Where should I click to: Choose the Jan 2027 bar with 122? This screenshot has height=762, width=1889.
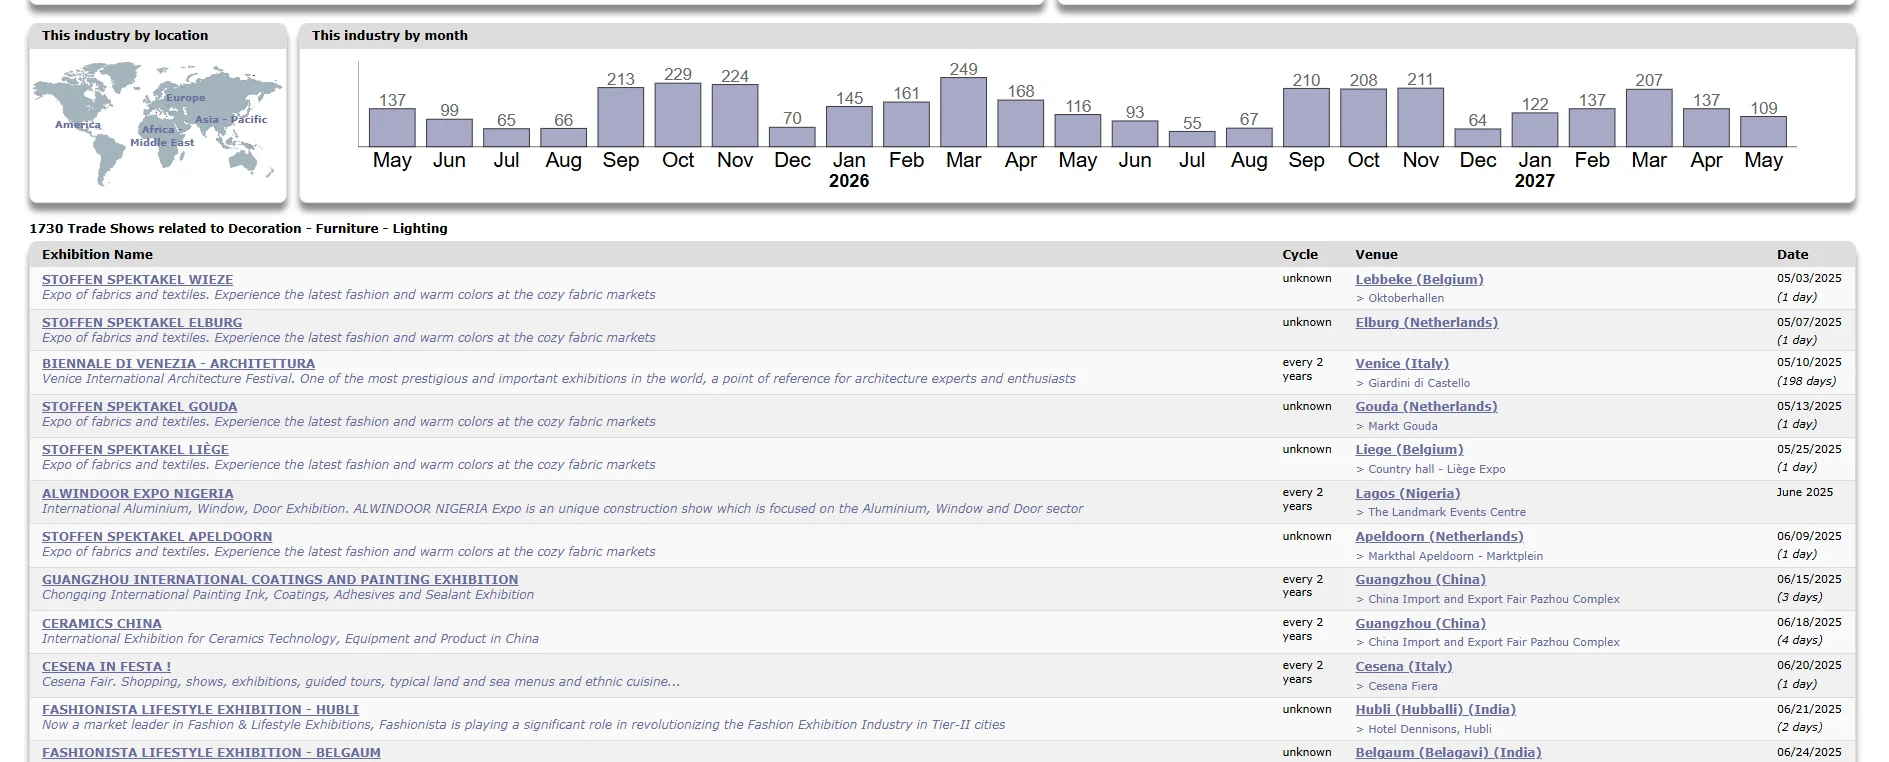click(x=1535, y=130)
